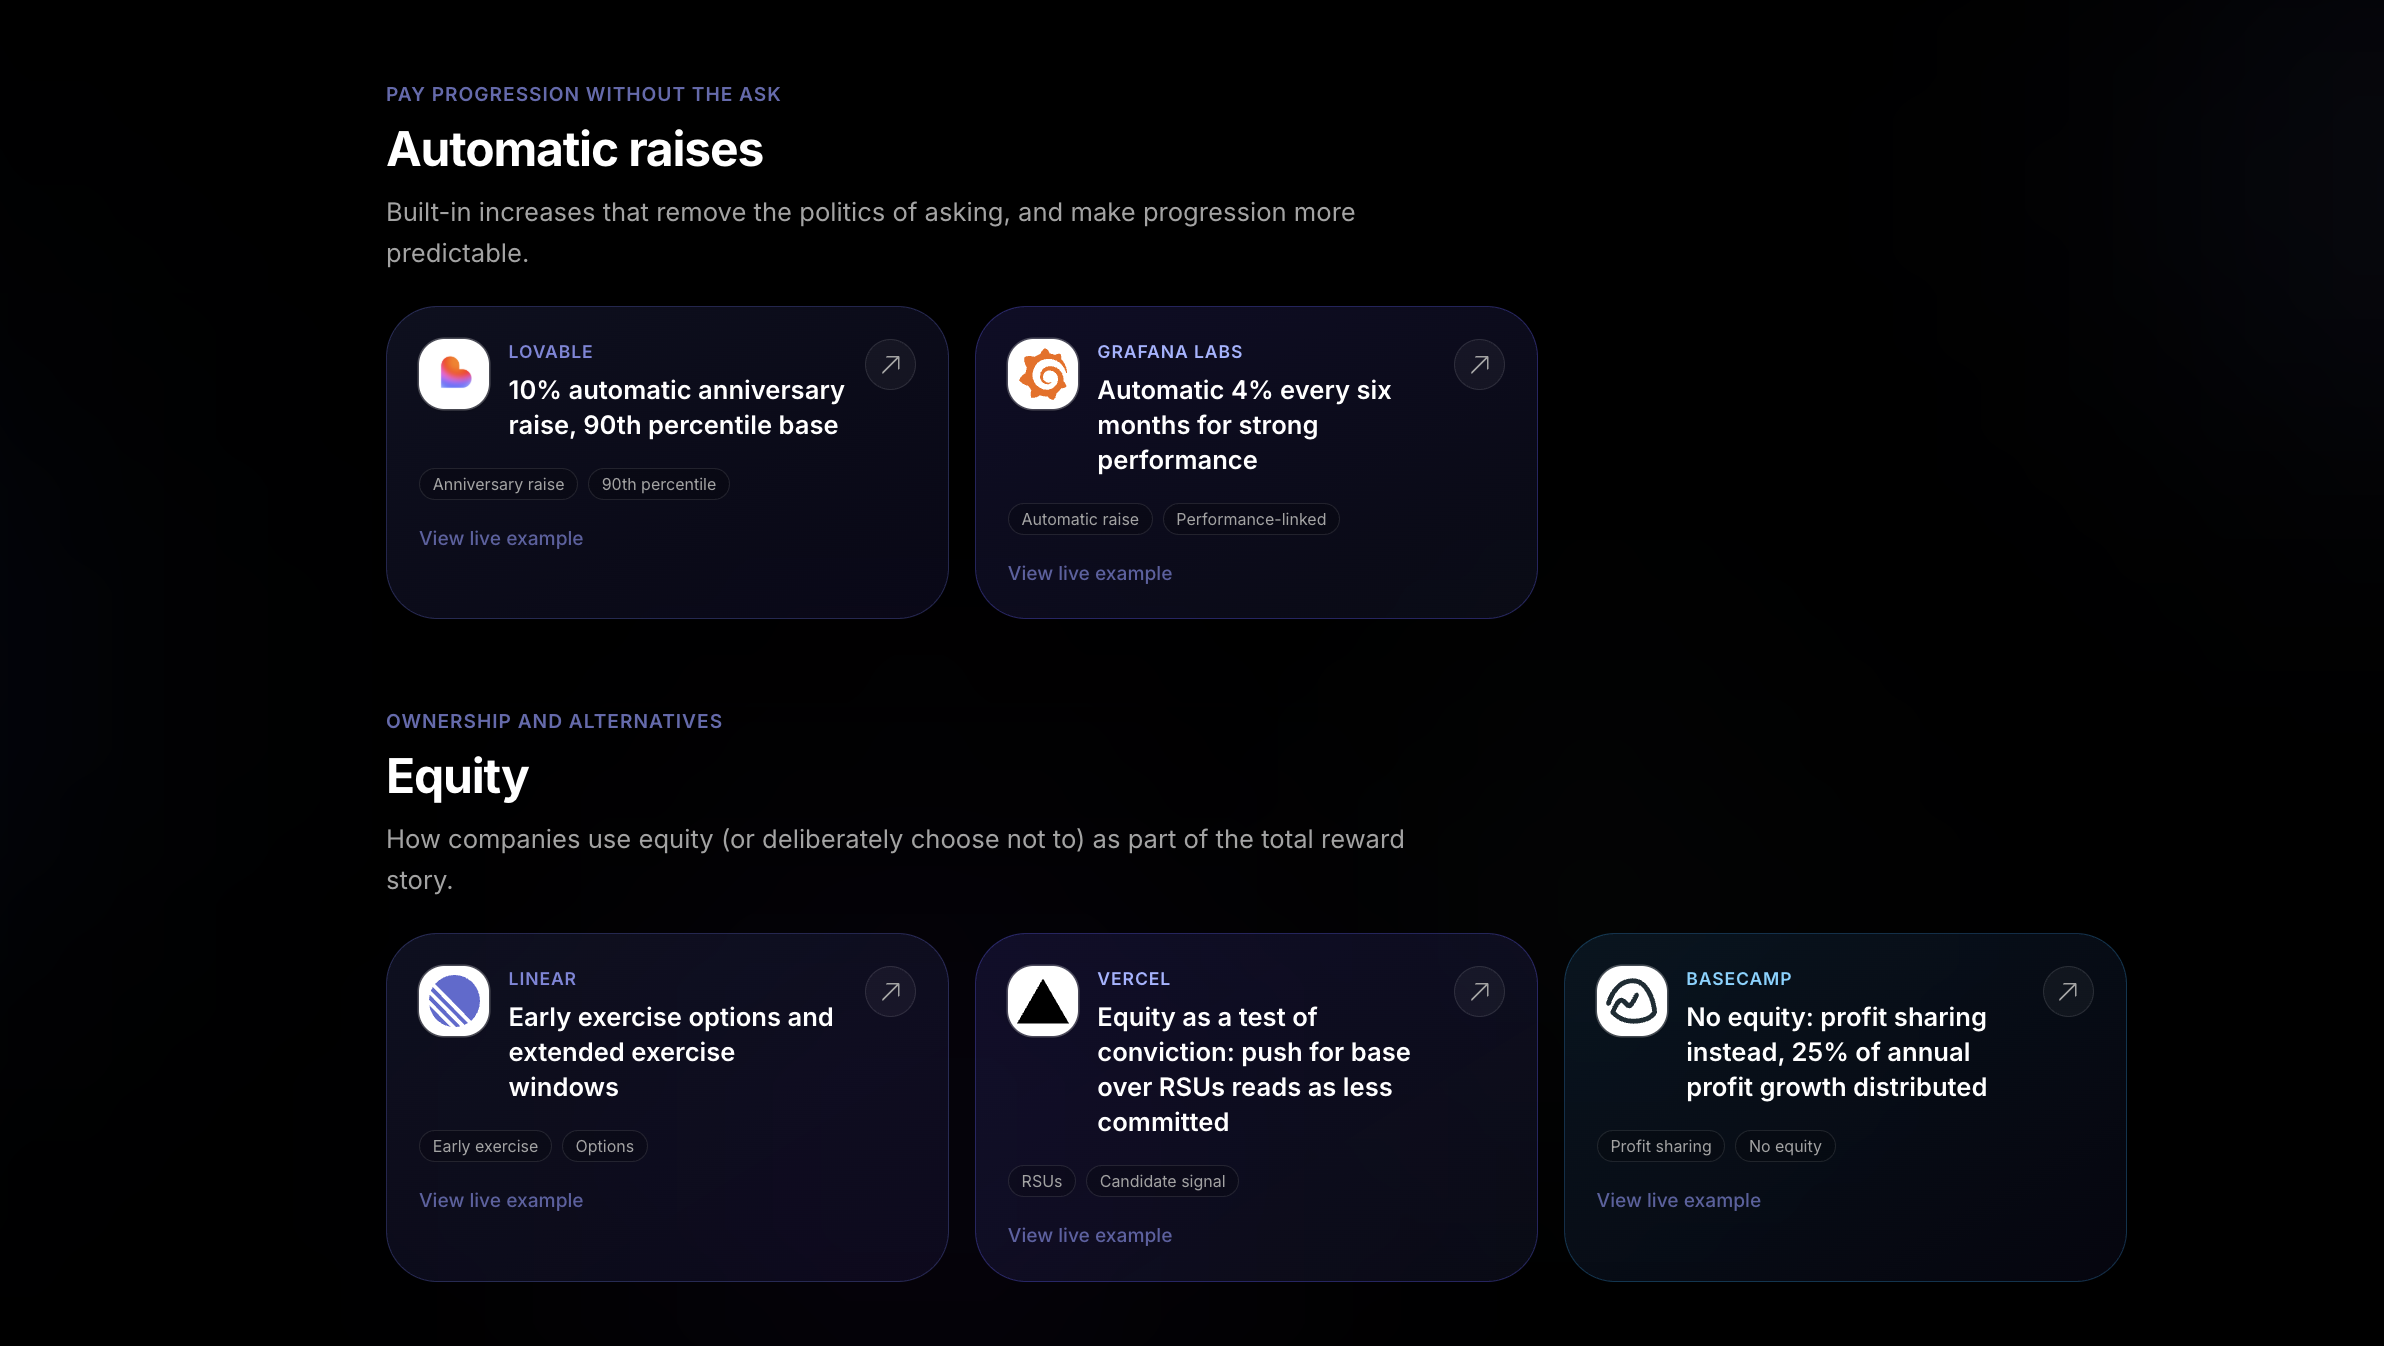
Task: View live example for Basecamp
Action: pyautogui.click(x=1679, y=1200)
